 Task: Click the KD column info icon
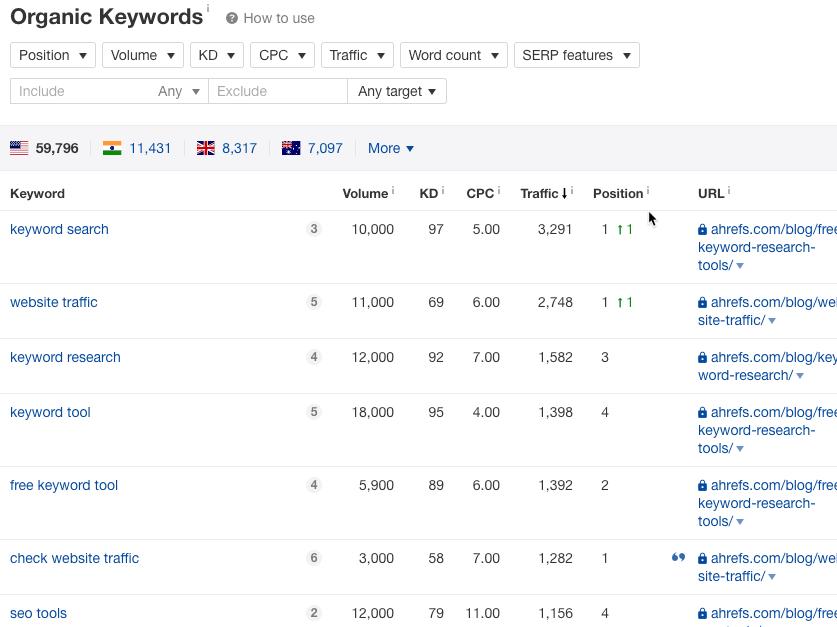(x=443, y=189)
